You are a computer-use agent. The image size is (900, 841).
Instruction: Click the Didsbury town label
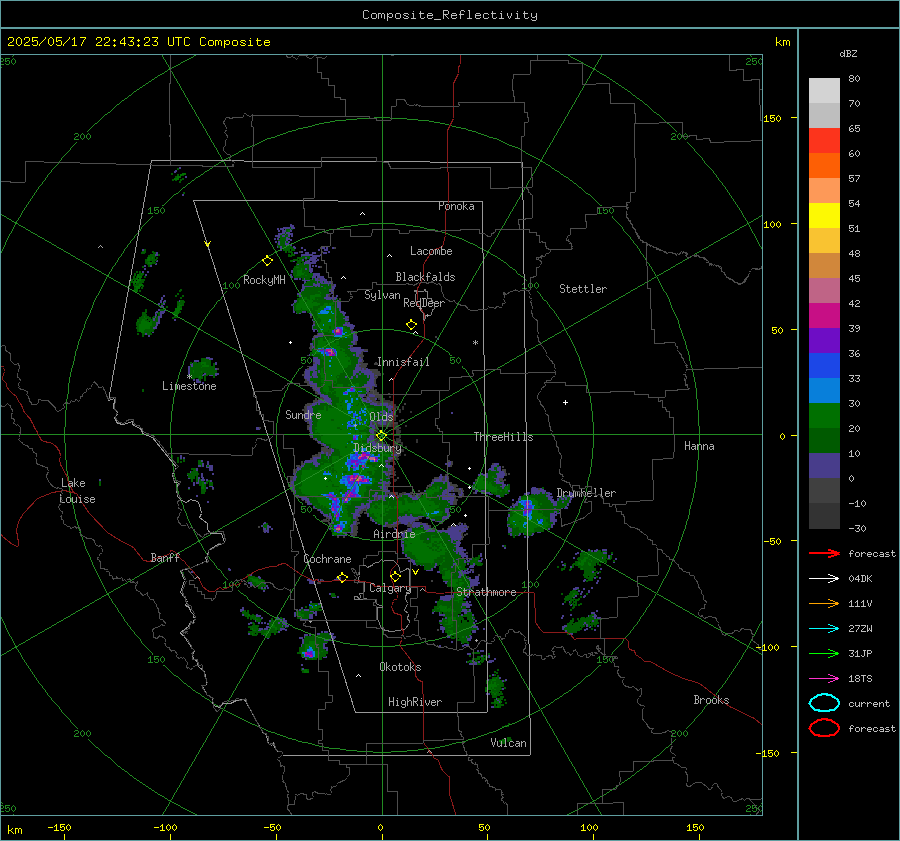[x=377, y=448]
